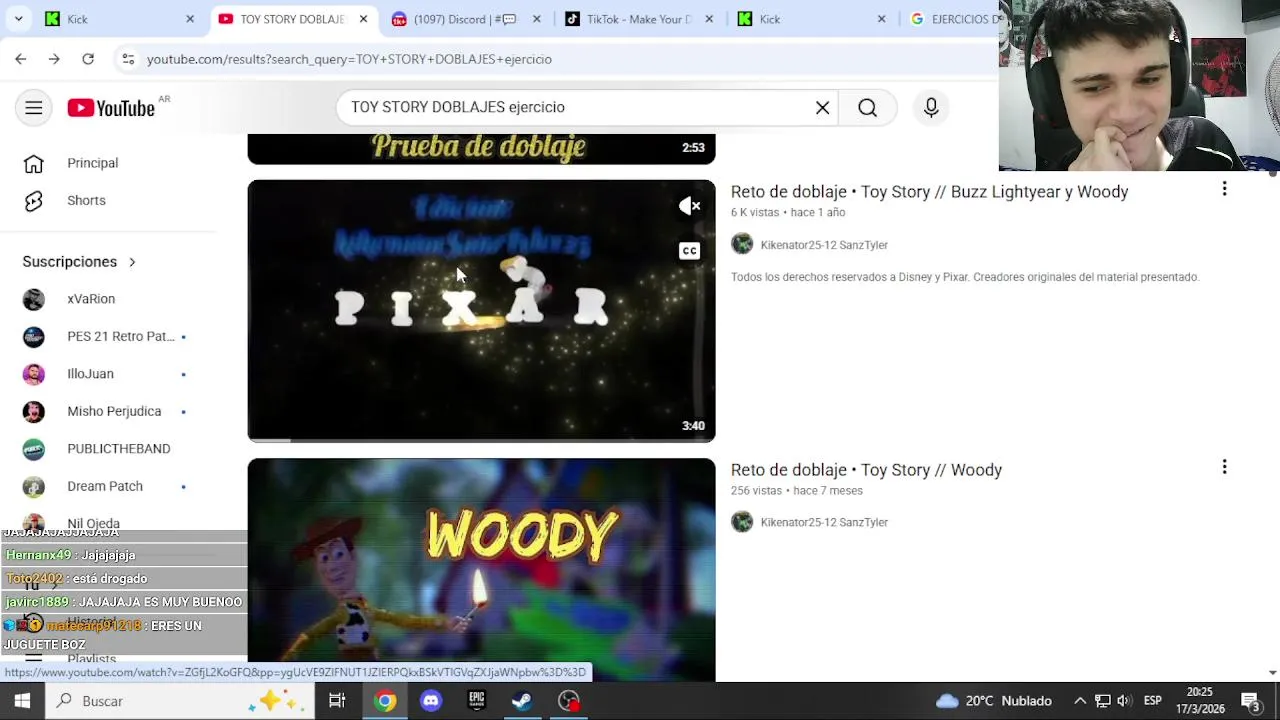
Task: Click channel avatar of Buzz Lightyear video
Action: 742,244
